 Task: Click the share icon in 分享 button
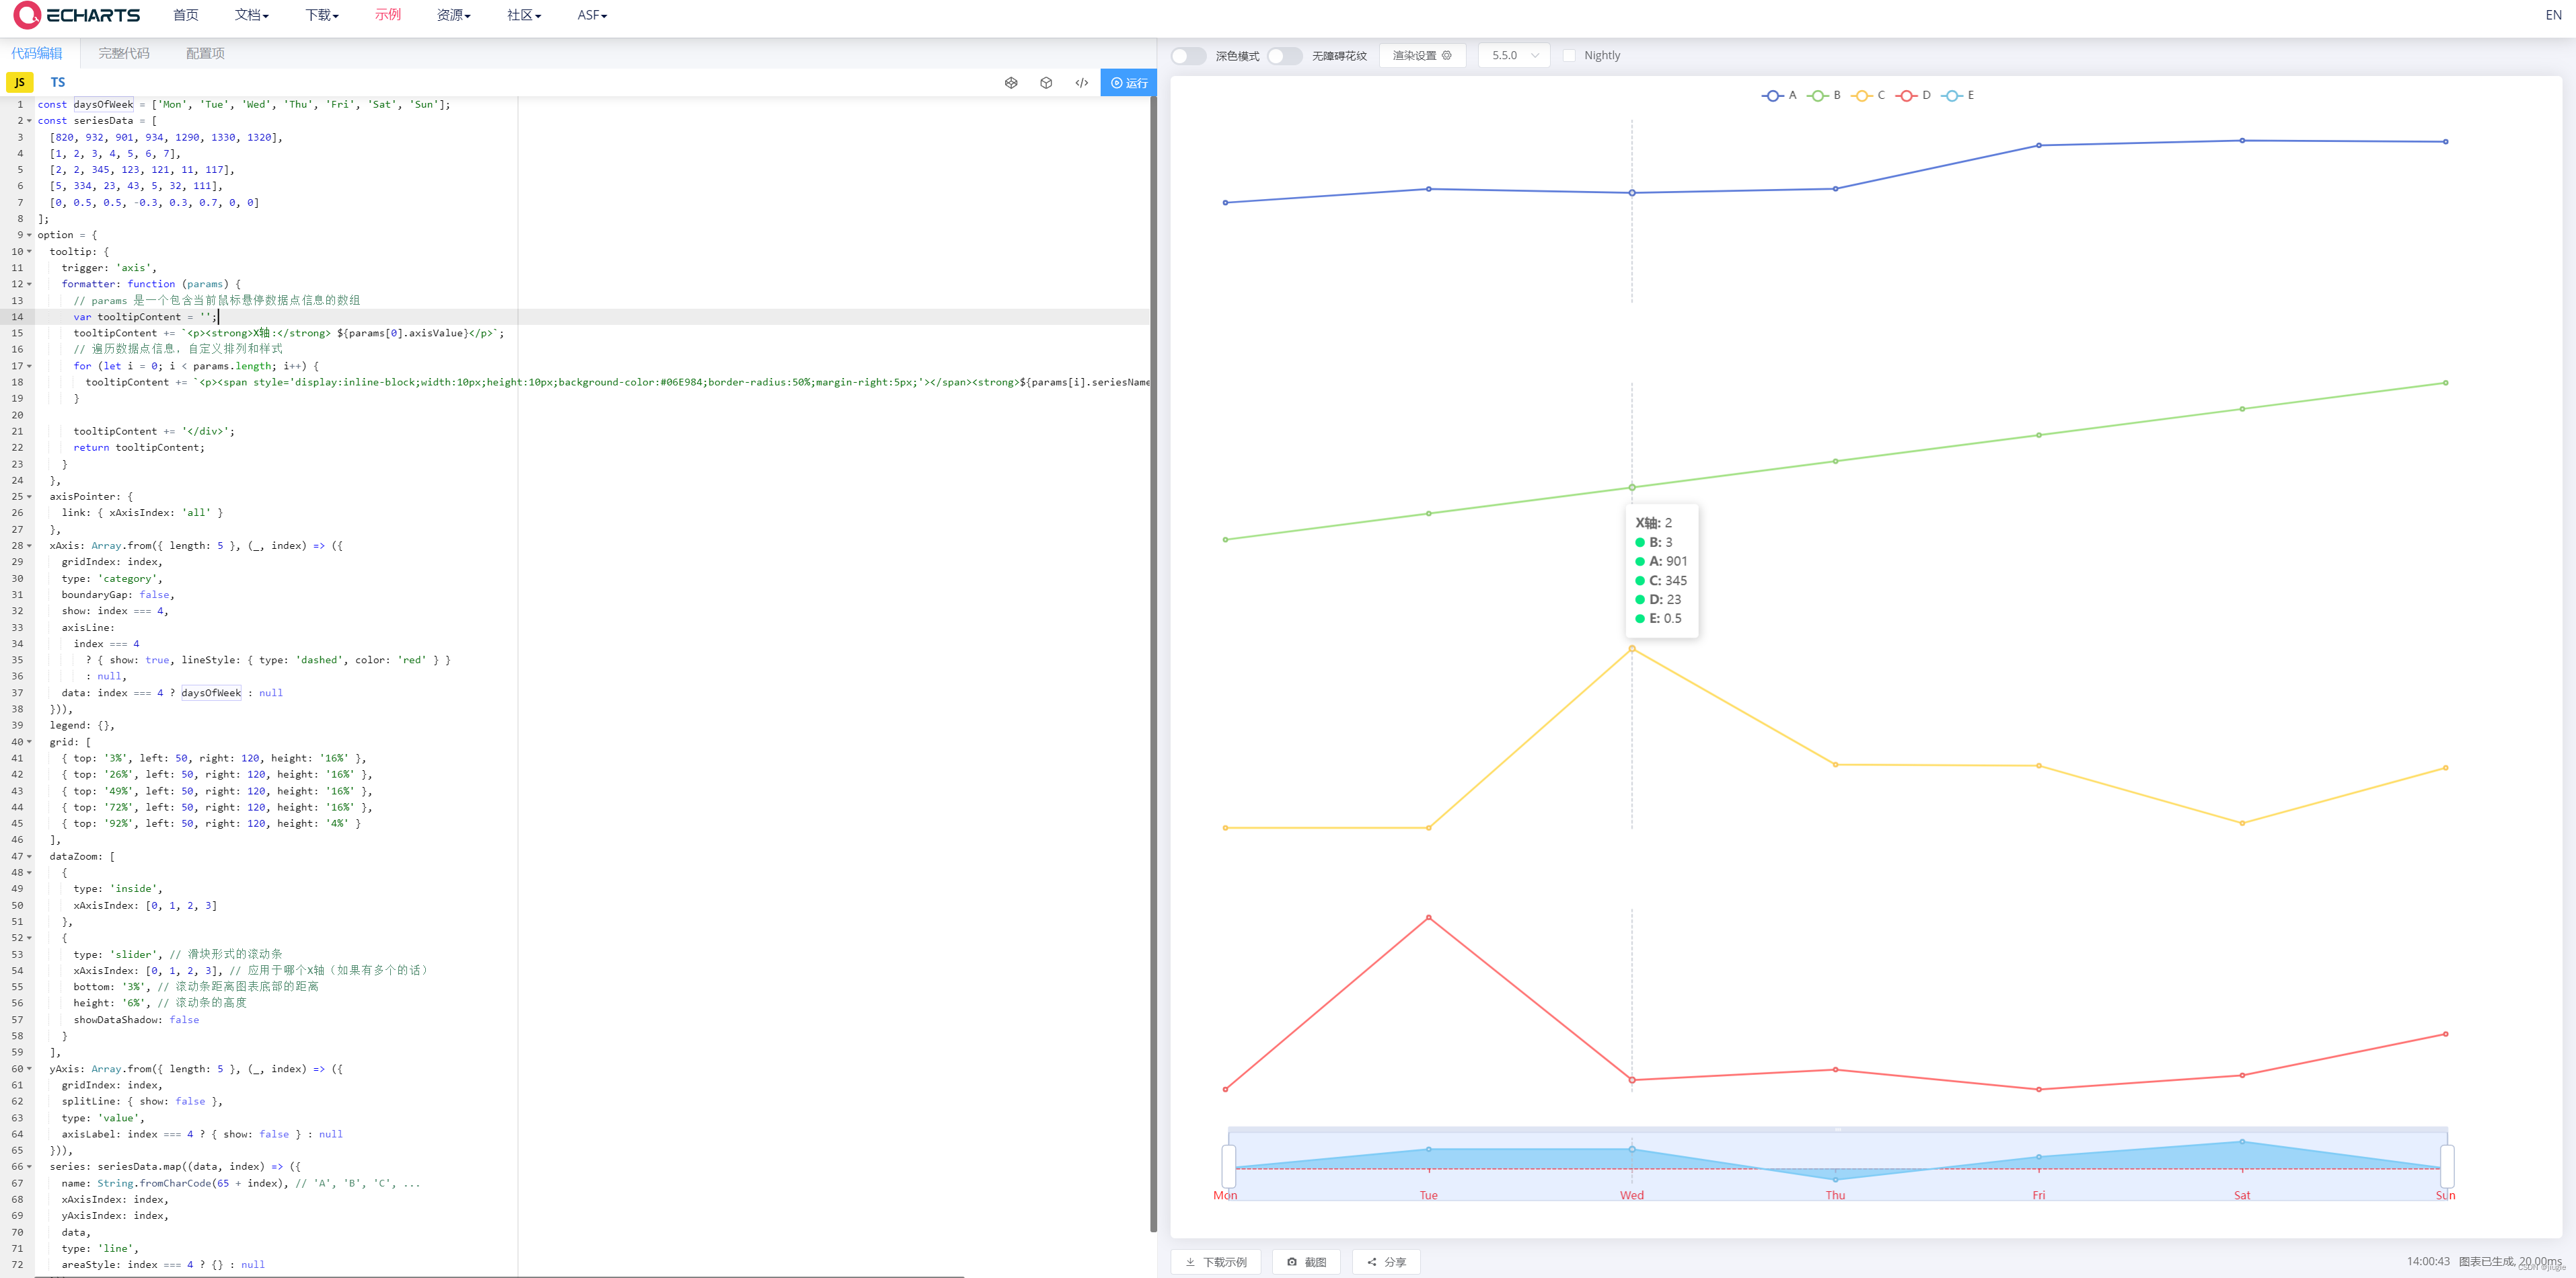click(x=1372, y=1262)
